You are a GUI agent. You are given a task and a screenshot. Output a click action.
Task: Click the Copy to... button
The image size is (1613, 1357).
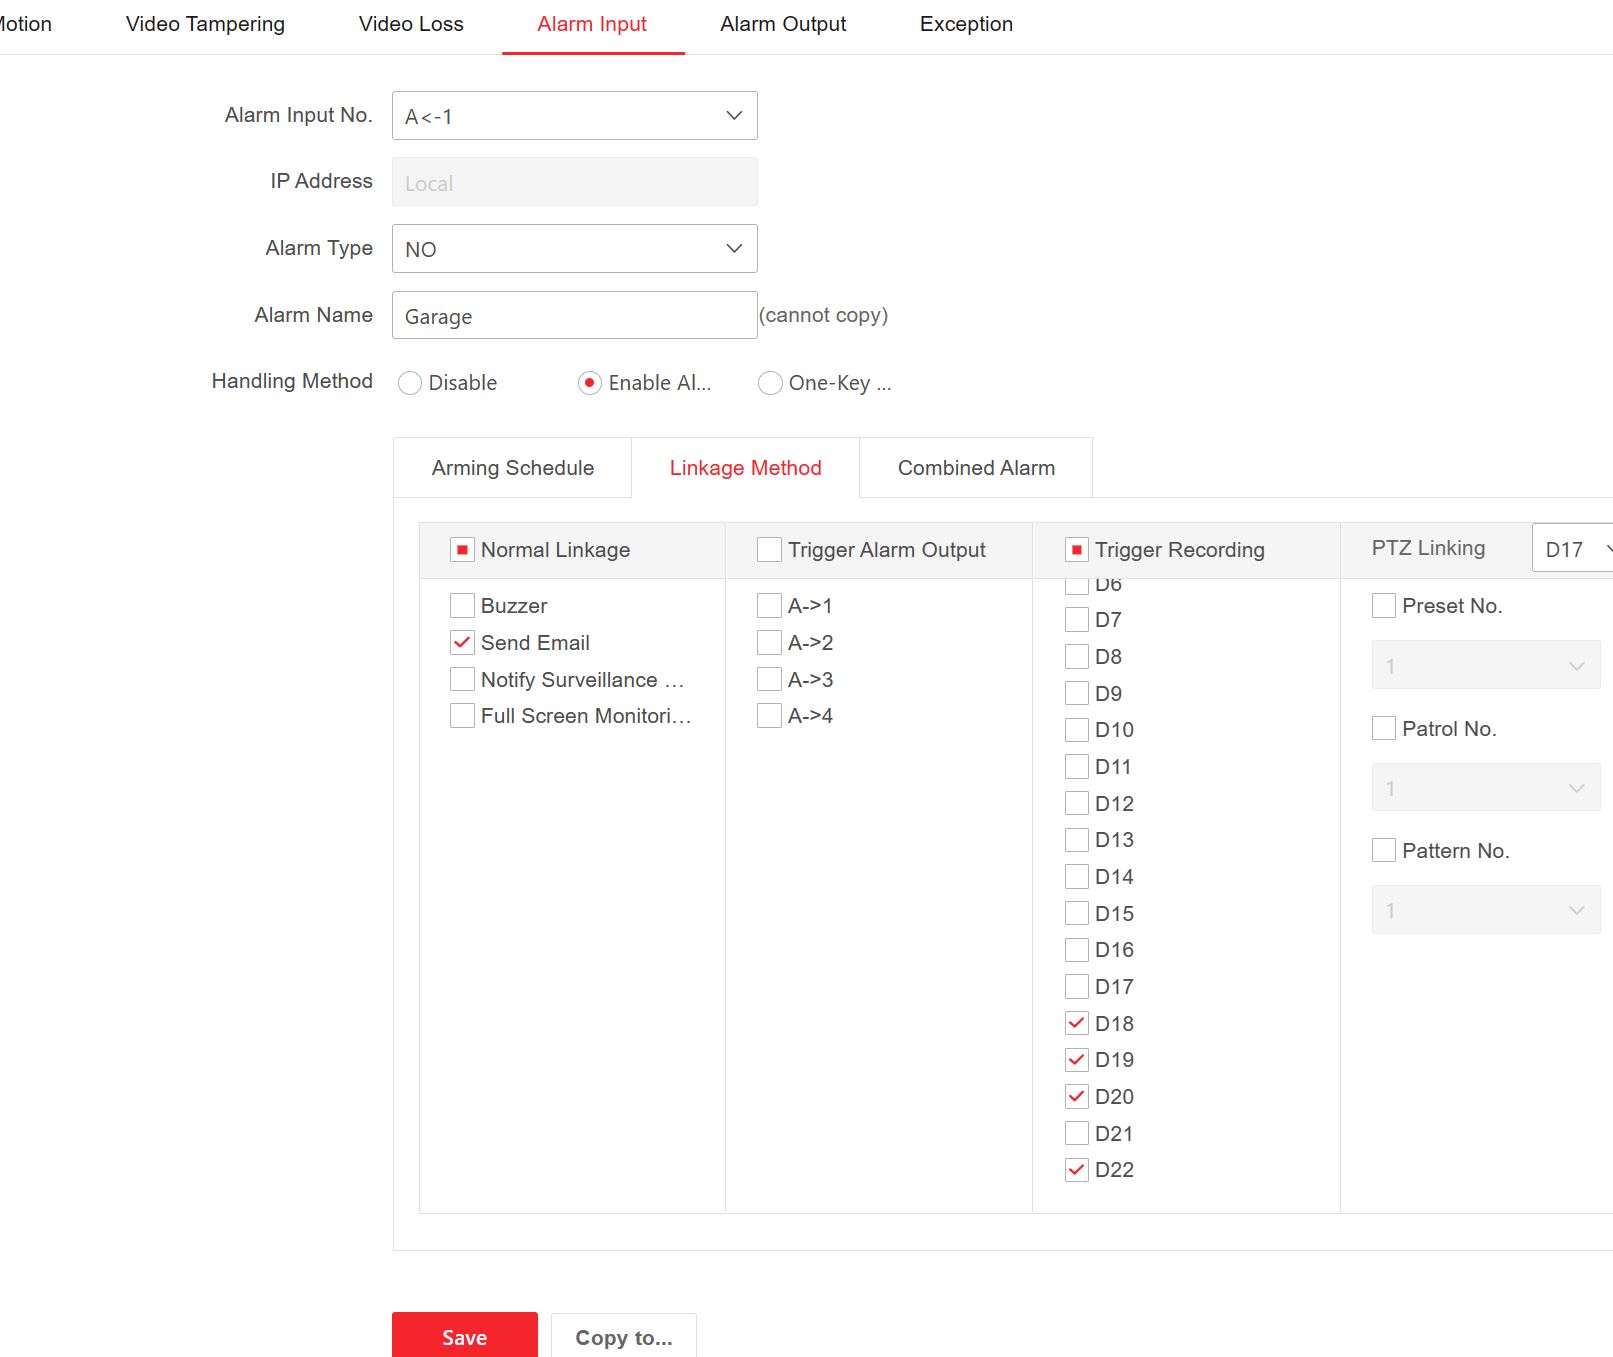[x=623, y=1337]
